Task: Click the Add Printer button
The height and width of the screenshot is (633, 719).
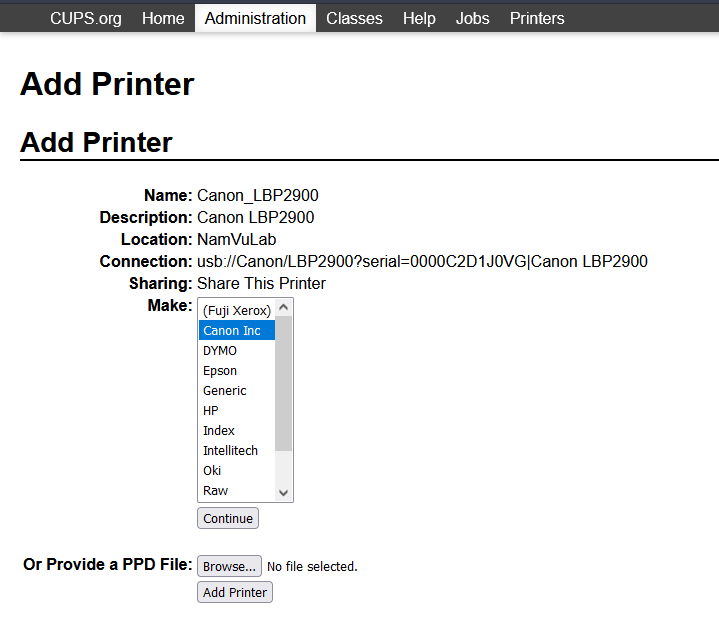Action: (235, 592)
